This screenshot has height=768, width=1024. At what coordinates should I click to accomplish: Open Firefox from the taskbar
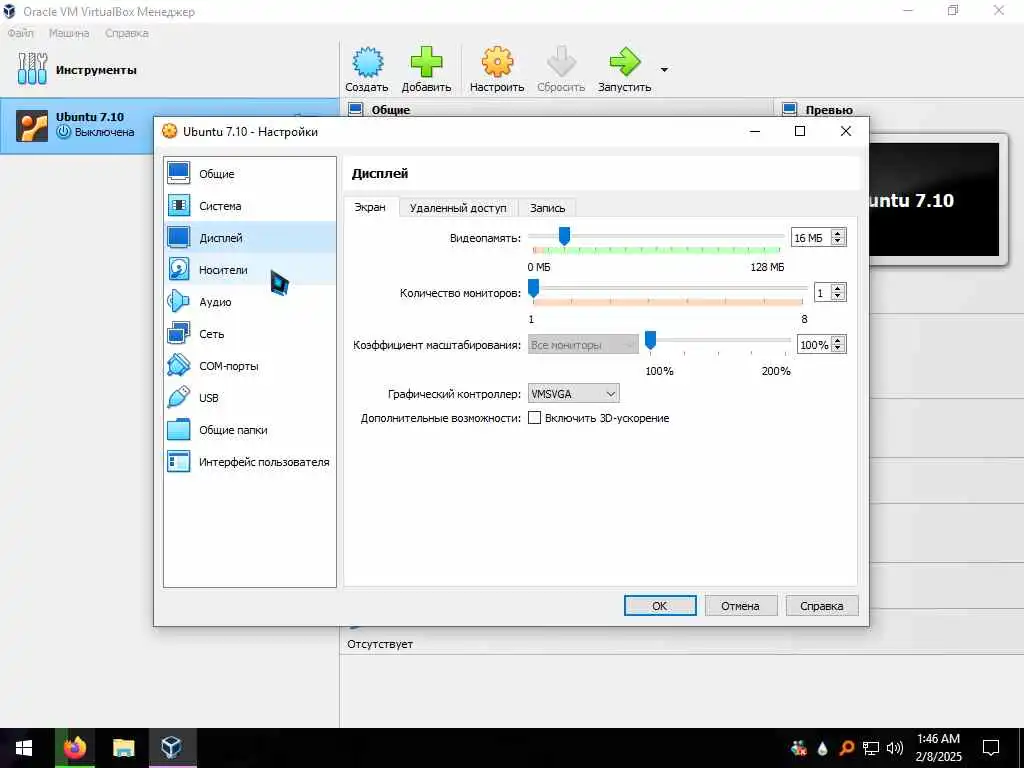click(74, 748)
